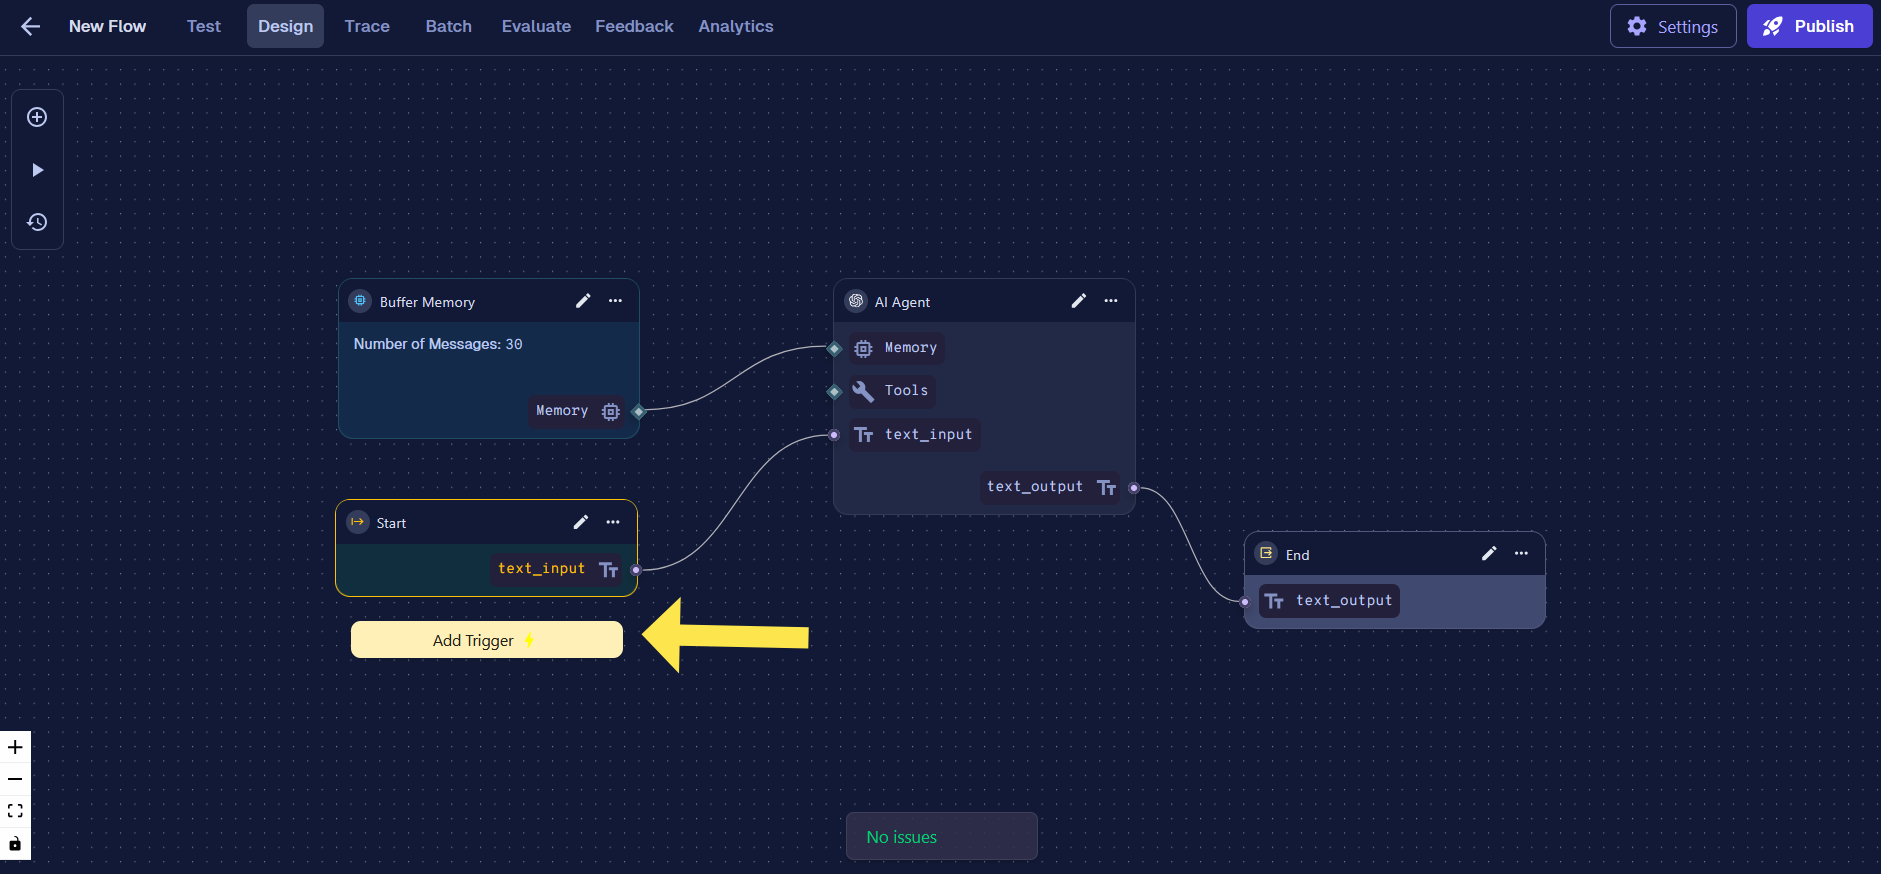This screenshot has width=1881, height=874.
Task: Switch to the Trace tab
Action: (367, 26)
